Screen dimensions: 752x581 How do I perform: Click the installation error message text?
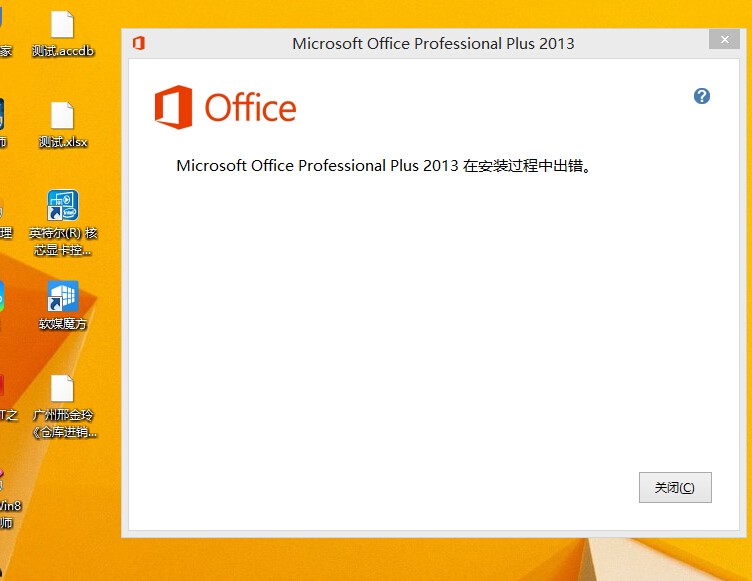click(x=385, y=166)
